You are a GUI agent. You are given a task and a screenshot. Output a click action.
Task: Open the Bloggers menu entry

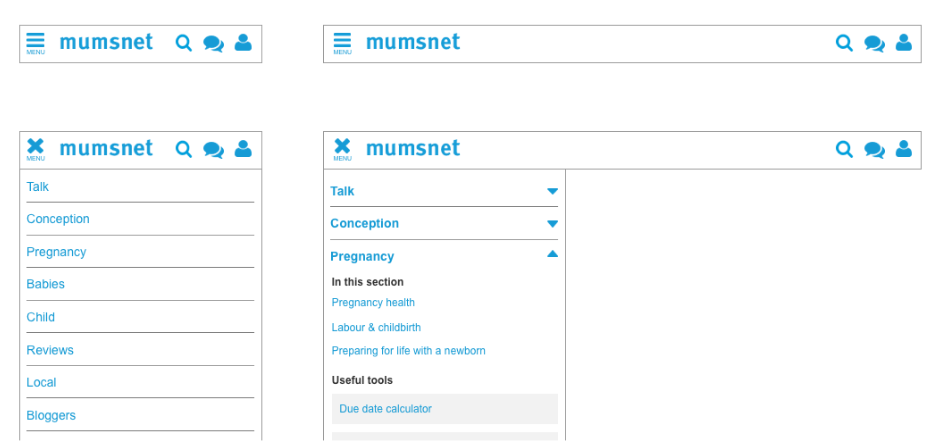click(x=51, y=415)
